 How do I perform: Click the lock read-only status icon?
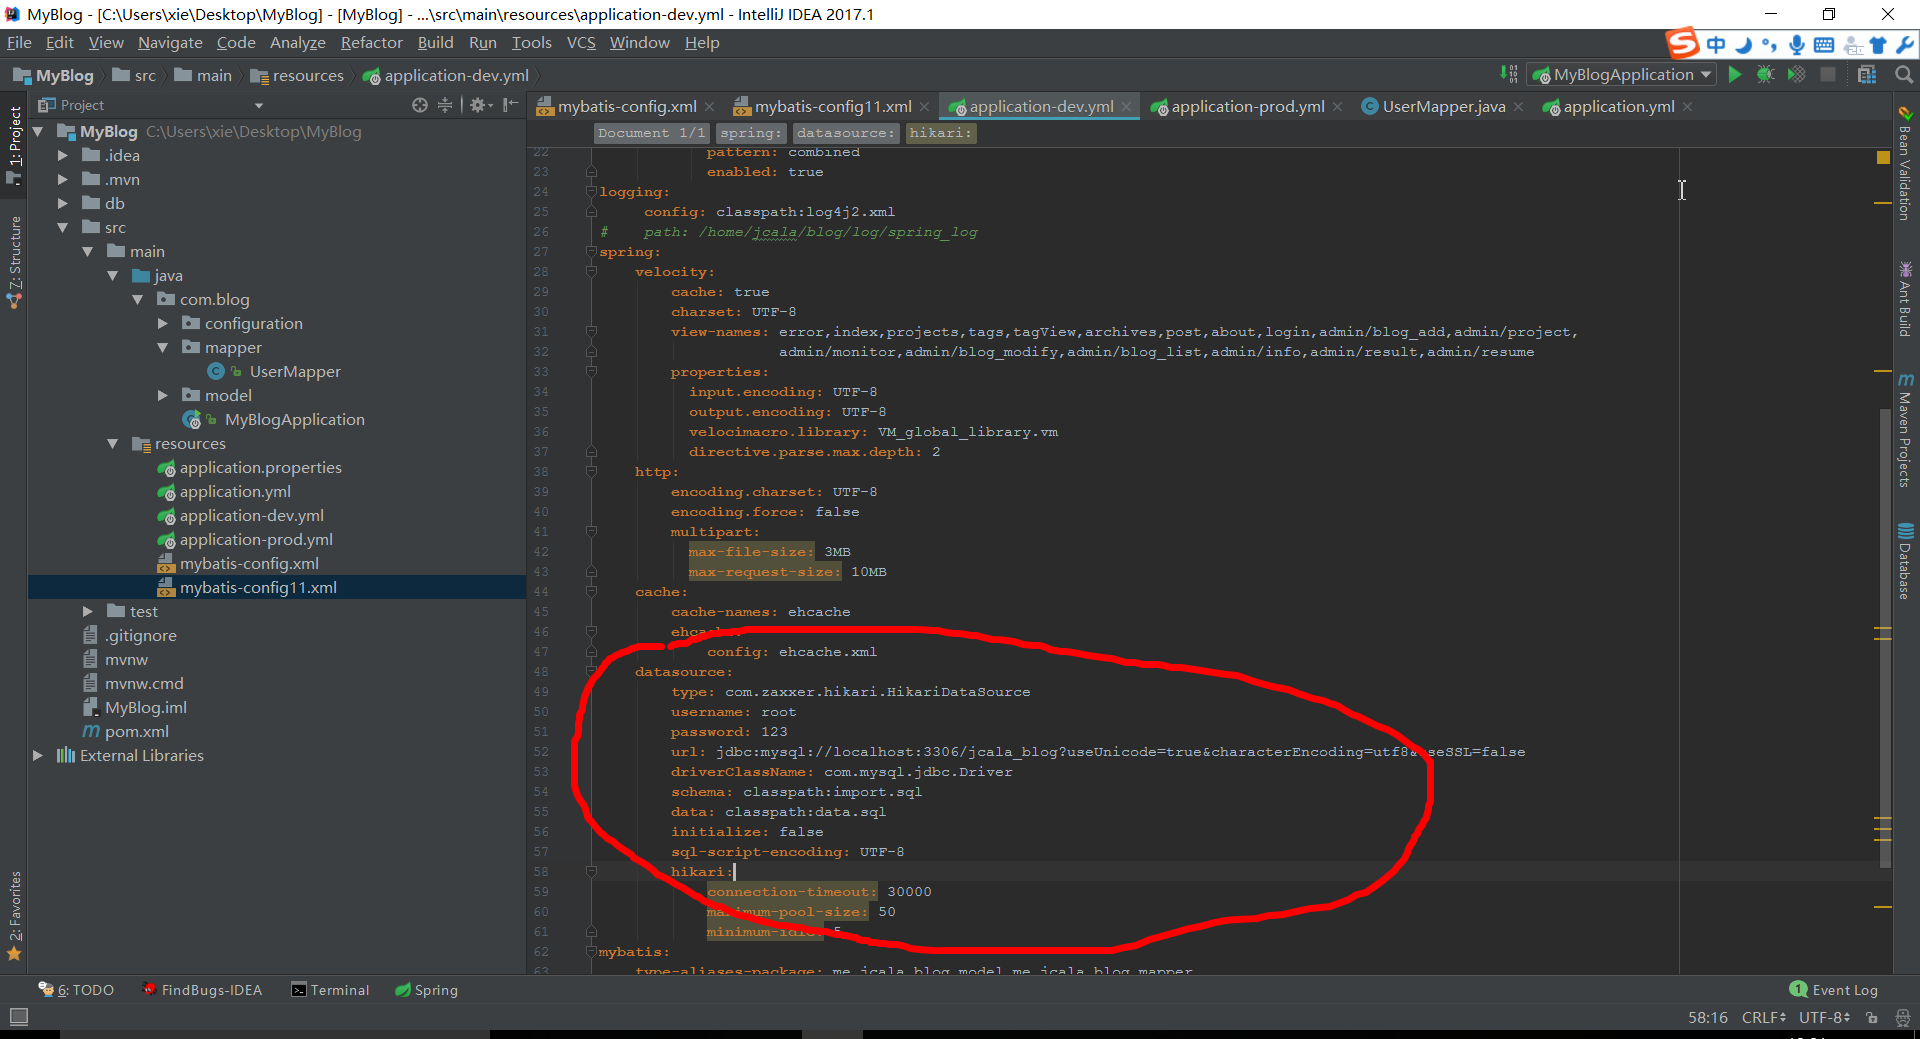click(x=1872, y=1018)
